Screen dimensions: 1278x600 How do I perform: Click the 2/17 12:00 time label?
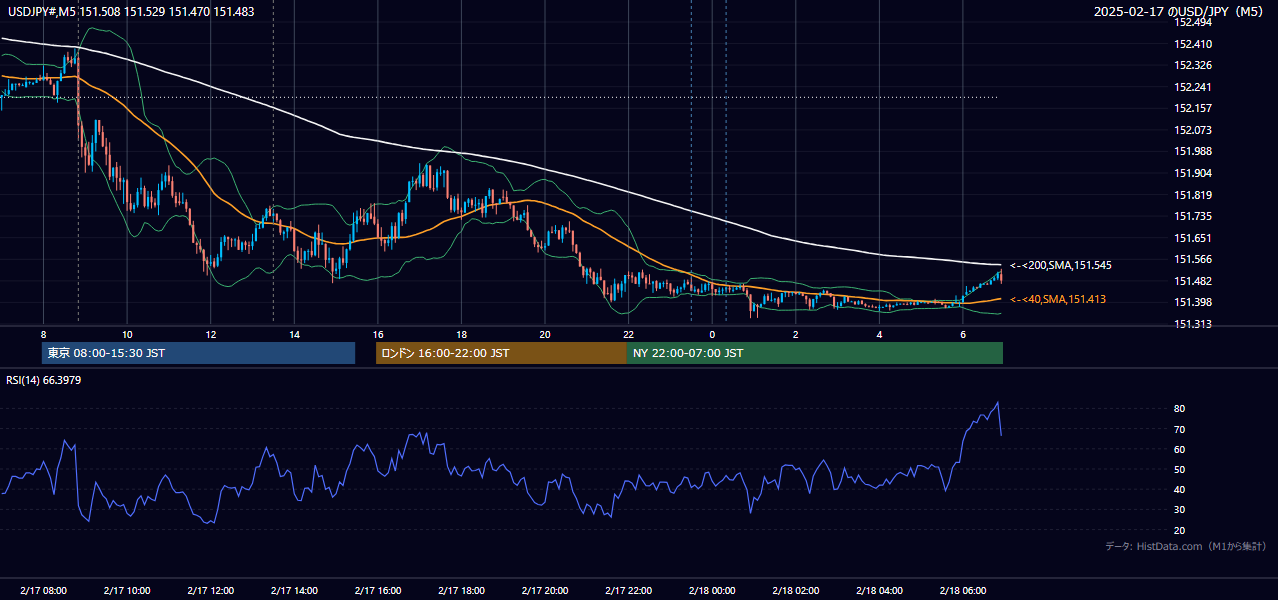point(211,591)
